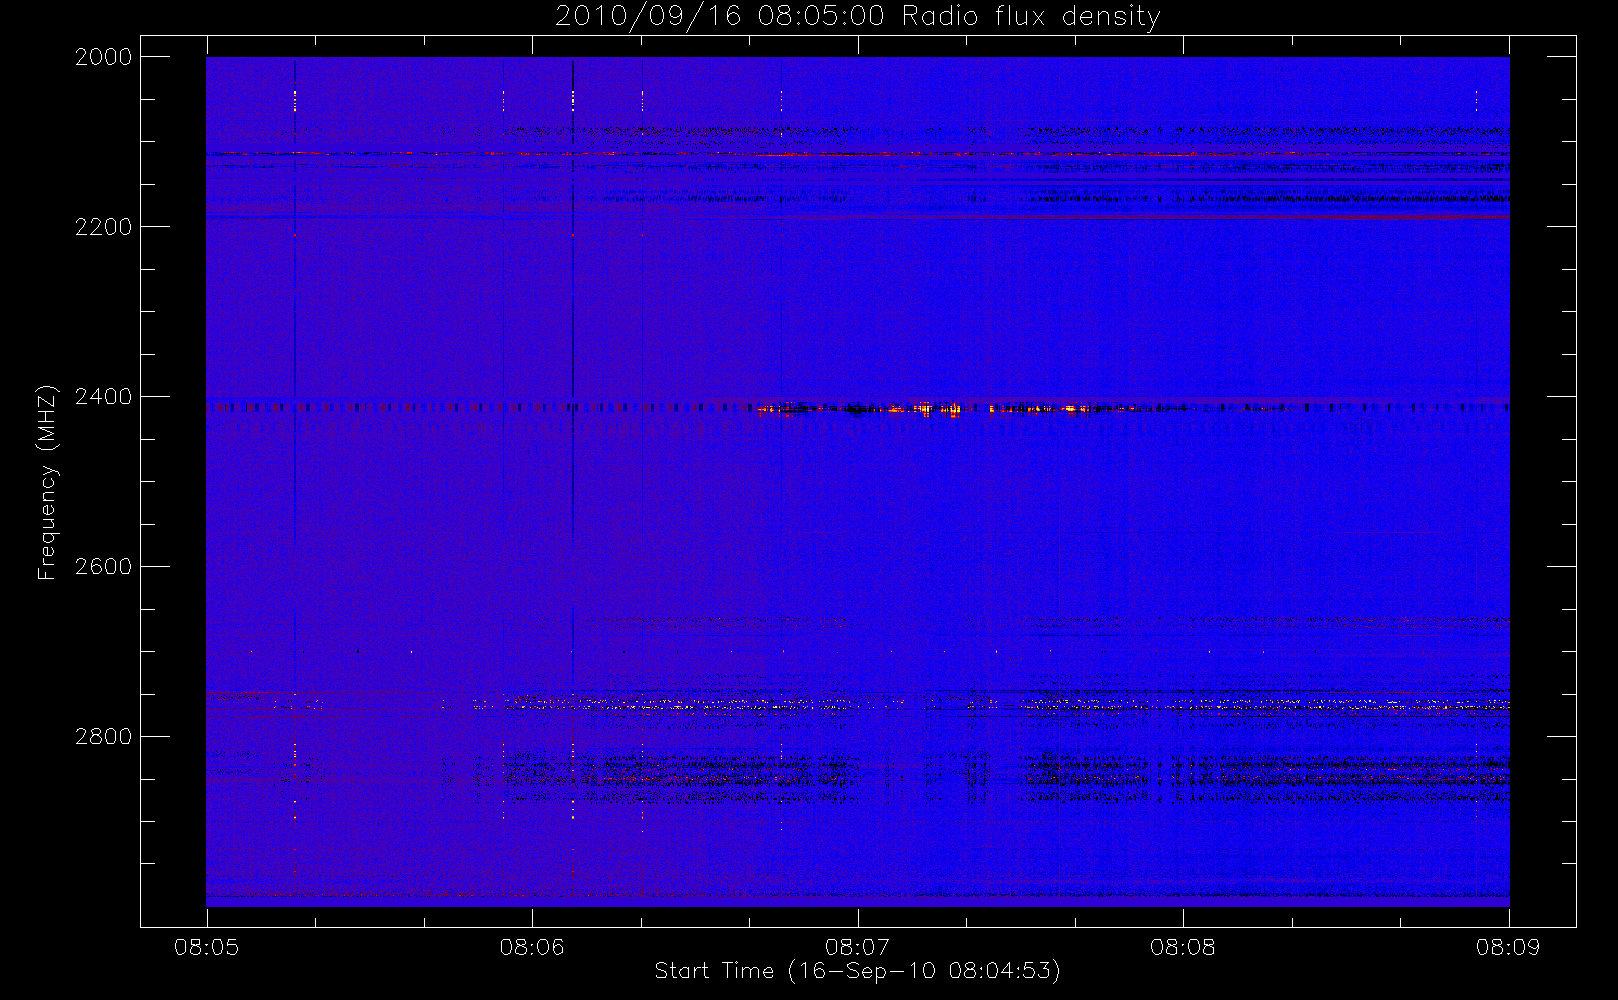Click the plot title '2010/09/16 08:05:00 Radio flux density'
This screenshot has width=1618, height=1000.
click(x=858, y=17)
